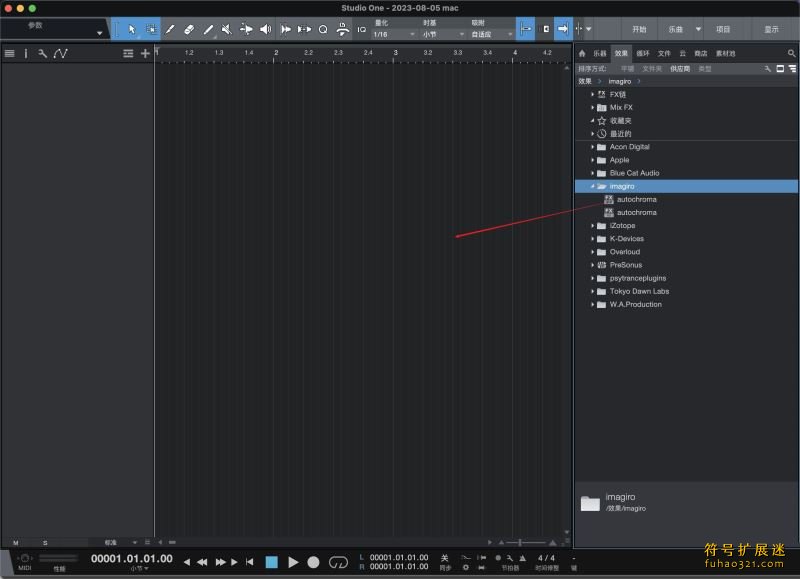Toggle the Snap to grid button
Screen dimensions: 800x579
526,29
